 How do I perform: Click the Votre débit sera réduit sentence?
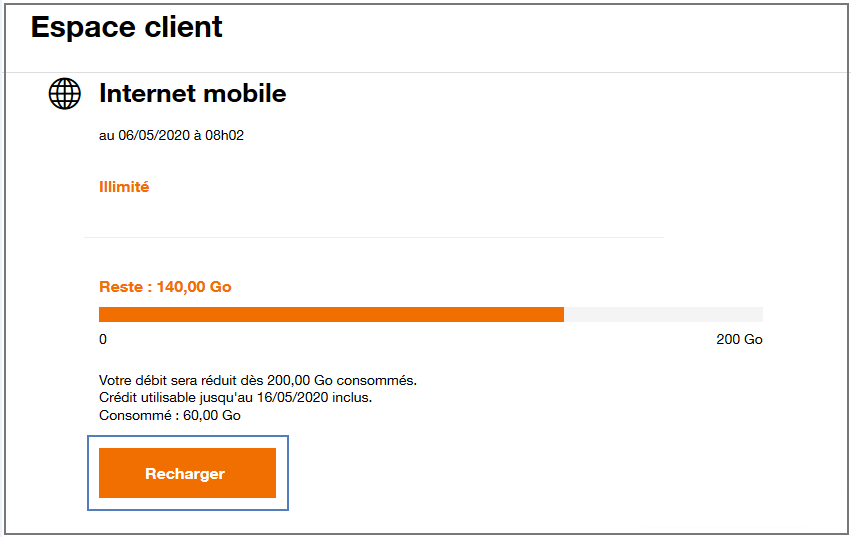point(258,380)
